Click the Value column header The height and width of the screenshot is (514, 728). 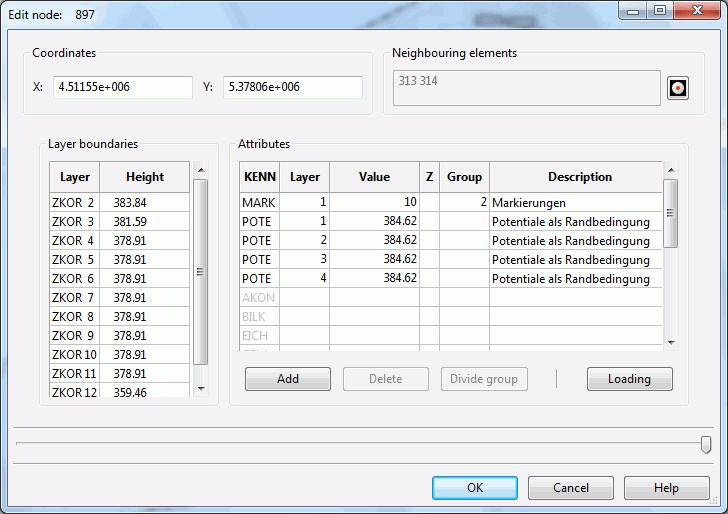pos(374,177)
